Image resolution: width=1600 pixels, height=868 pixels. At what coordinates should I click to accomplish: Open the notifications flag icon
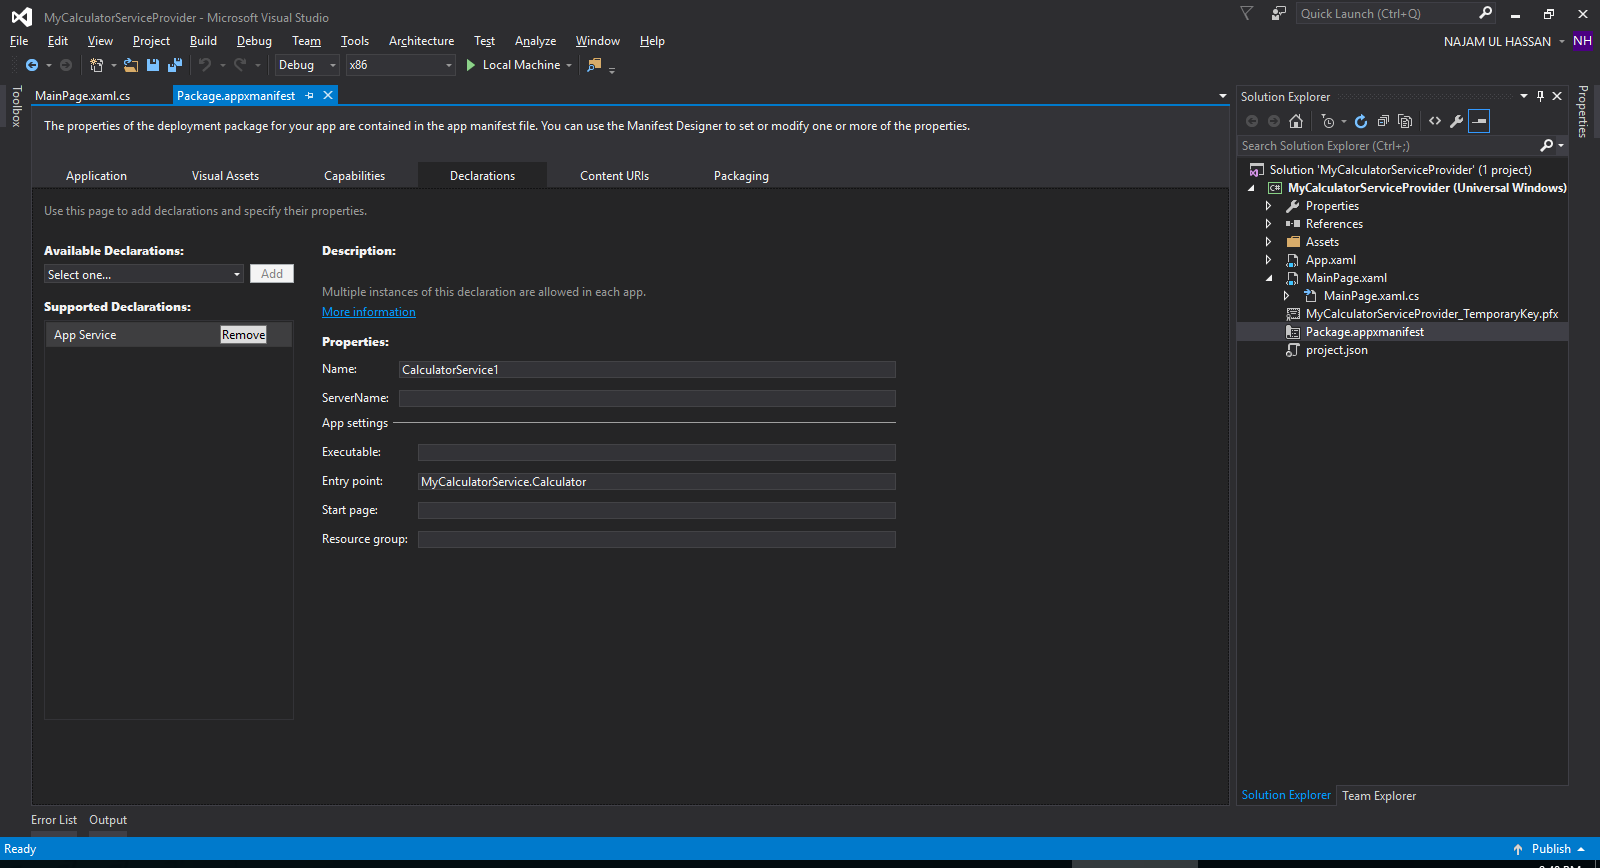(x=1246, y=13)
